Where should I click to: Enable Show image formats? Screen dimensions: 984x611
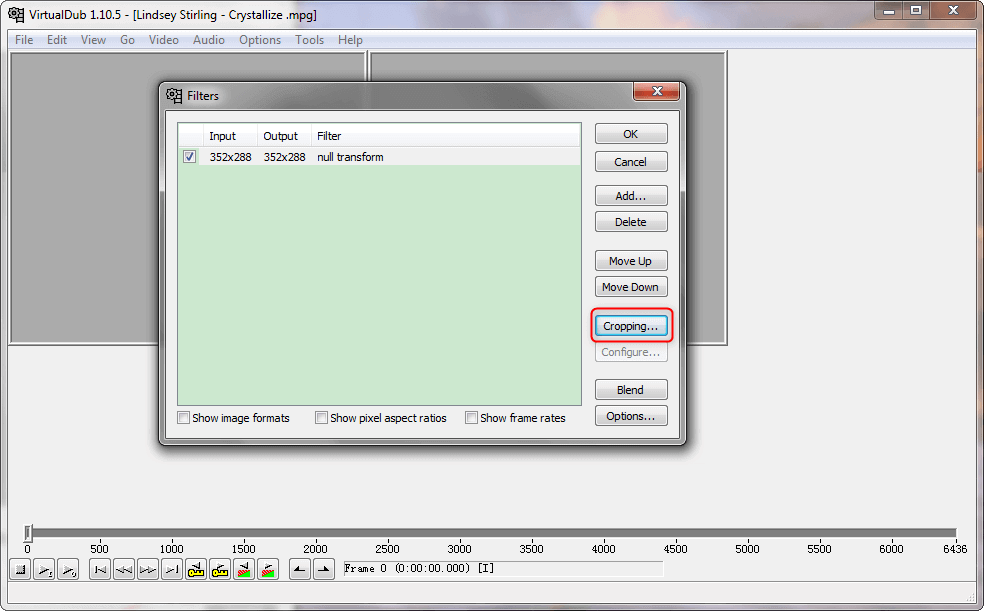[x=184, y=418]
